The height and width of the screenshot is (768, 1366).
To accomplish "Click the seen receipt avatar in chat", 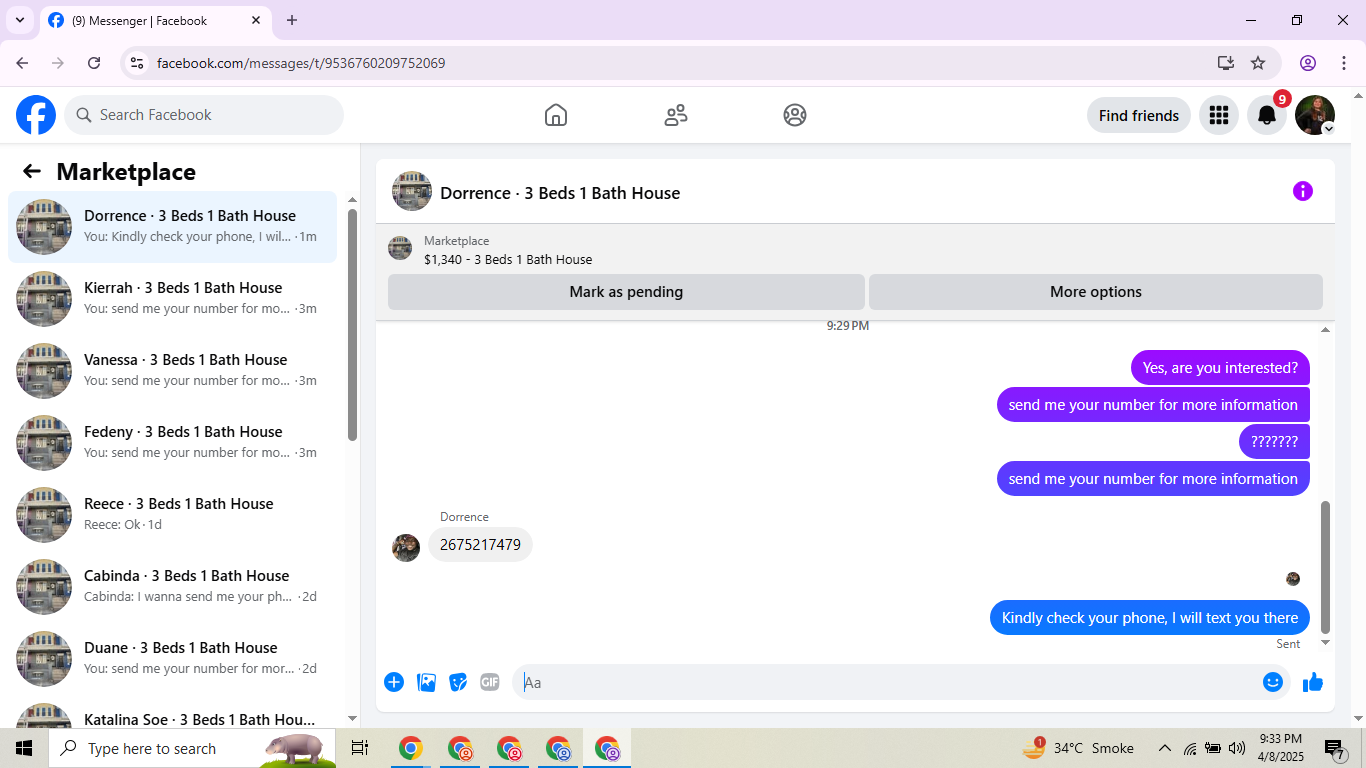I will (x=1292, y=579).
